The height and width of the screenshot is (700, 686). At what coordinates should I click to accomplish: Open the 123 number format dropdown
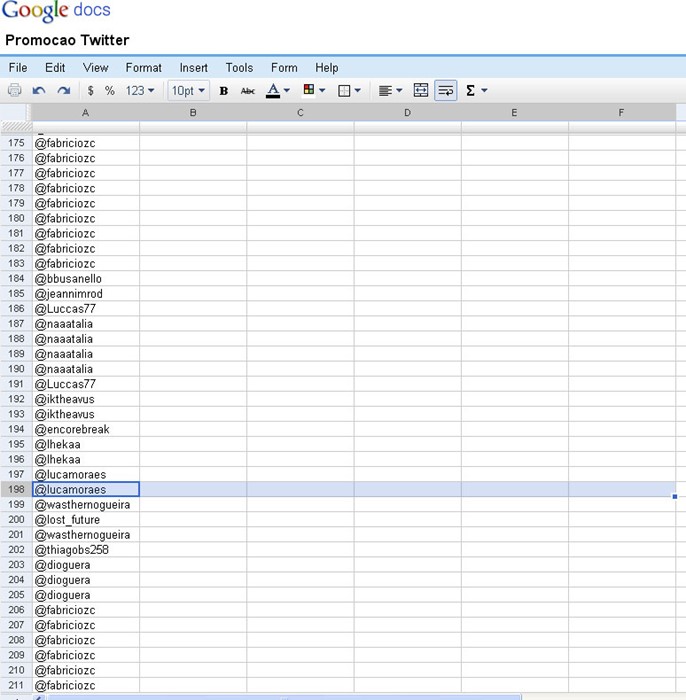[140, 90]
